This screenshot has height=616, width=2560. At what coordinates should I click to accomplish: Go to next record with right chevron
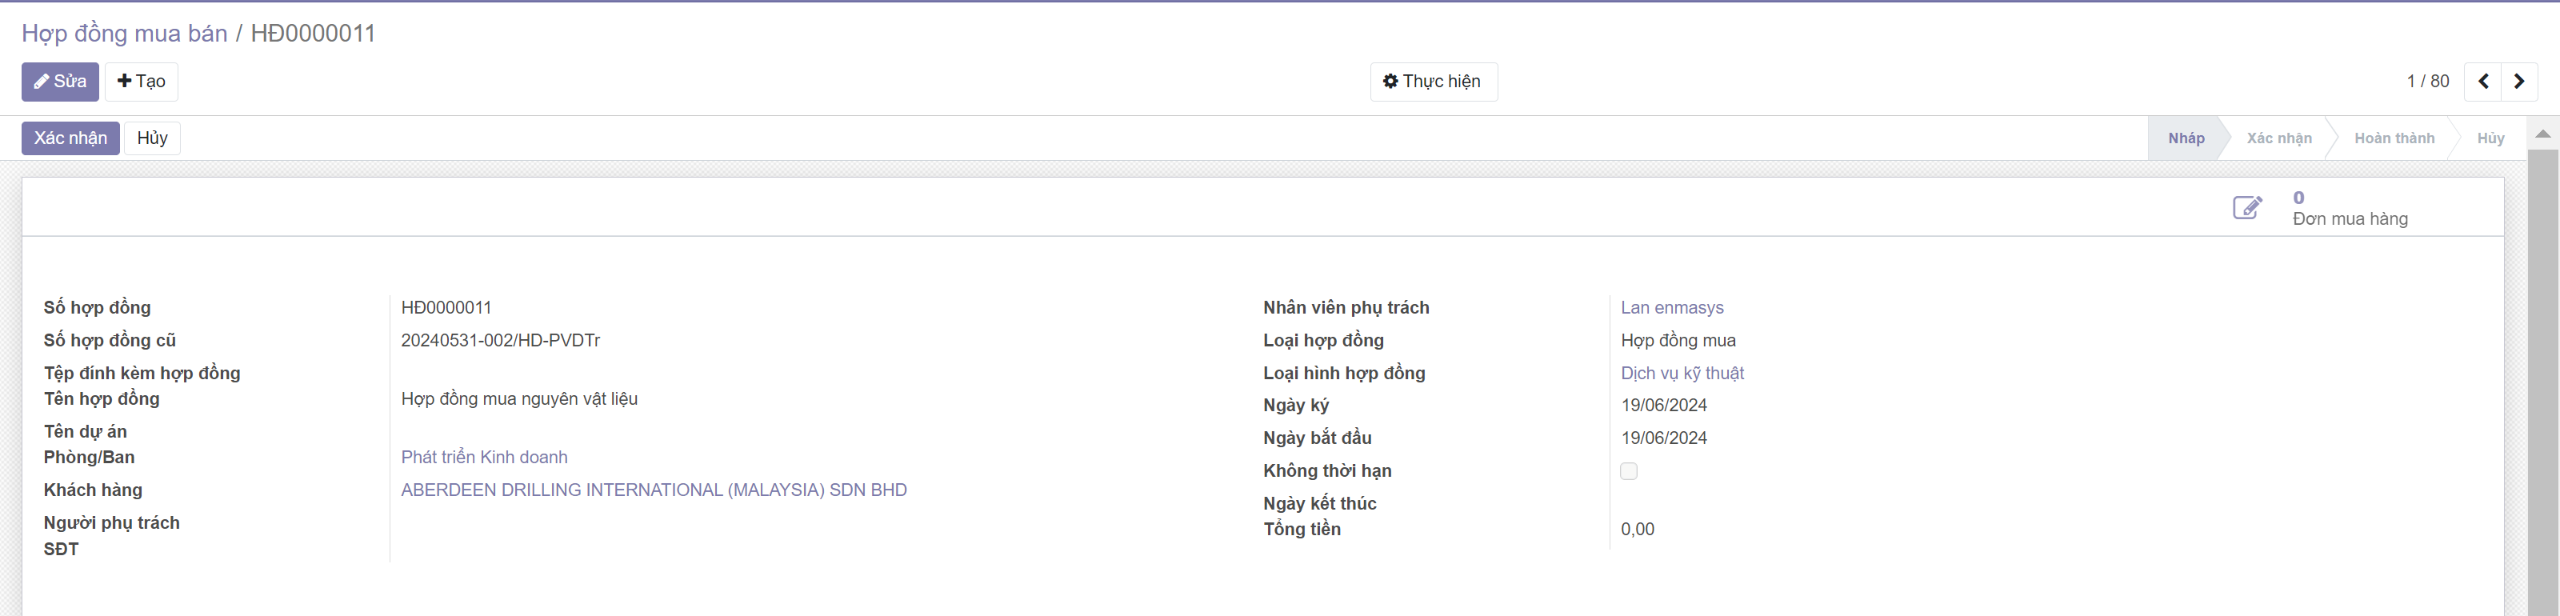coord(2519,81)
